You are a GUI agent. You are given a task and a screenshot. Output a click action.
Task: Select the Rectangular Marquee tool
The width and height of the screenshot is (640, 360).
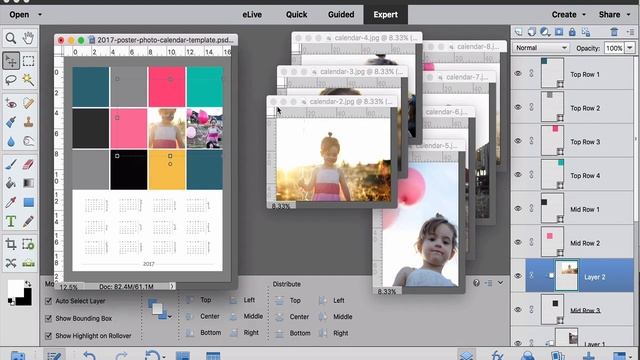pyautogui.click(x=28, y=61)
